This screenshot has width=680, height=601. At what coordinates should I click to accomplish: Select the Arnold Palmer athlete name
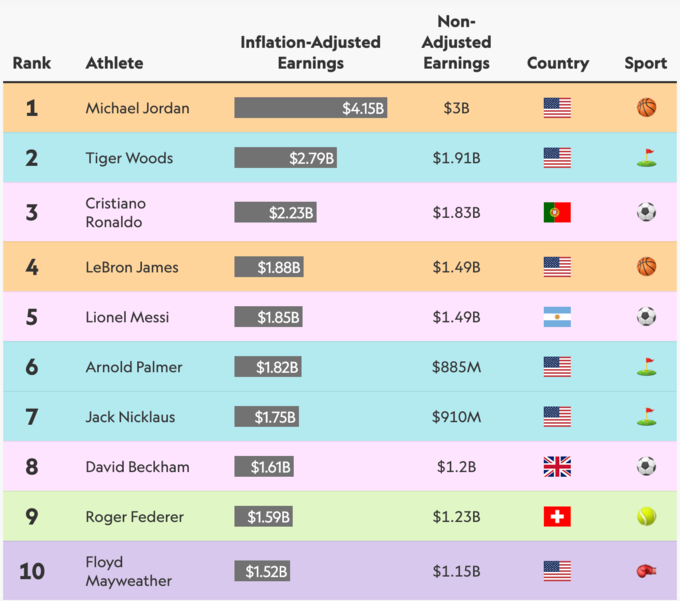coord(134,367)
